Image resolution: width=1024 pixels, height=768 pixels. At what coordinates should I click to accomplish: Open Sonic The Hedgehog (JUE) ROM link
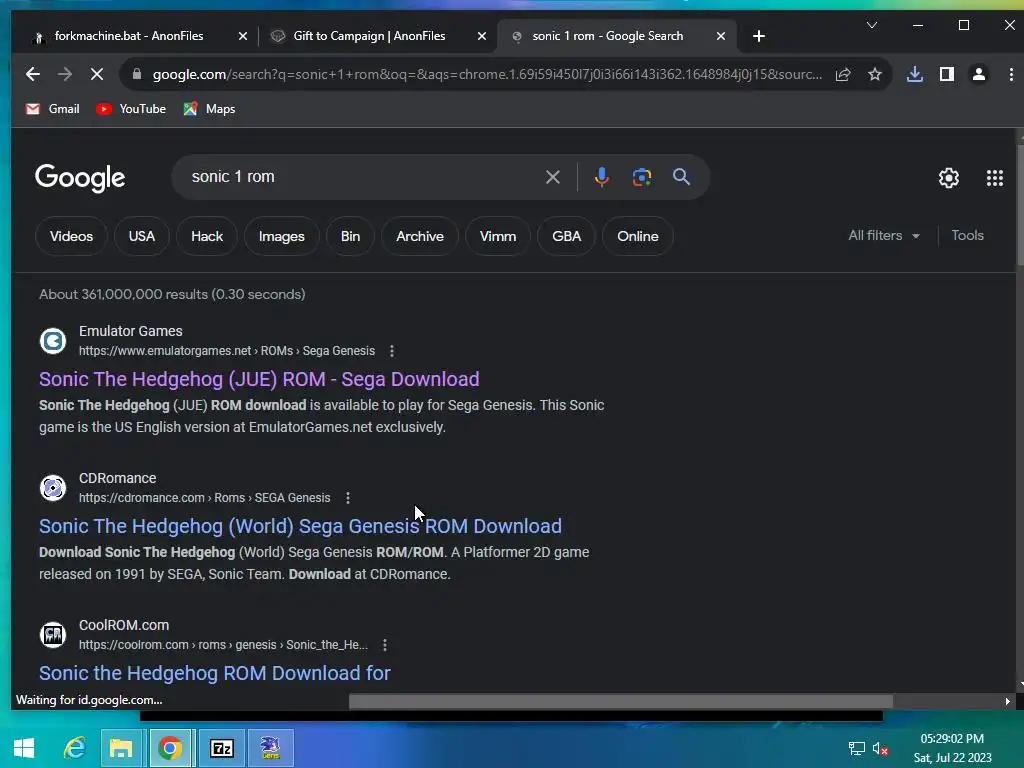(259, 379)
